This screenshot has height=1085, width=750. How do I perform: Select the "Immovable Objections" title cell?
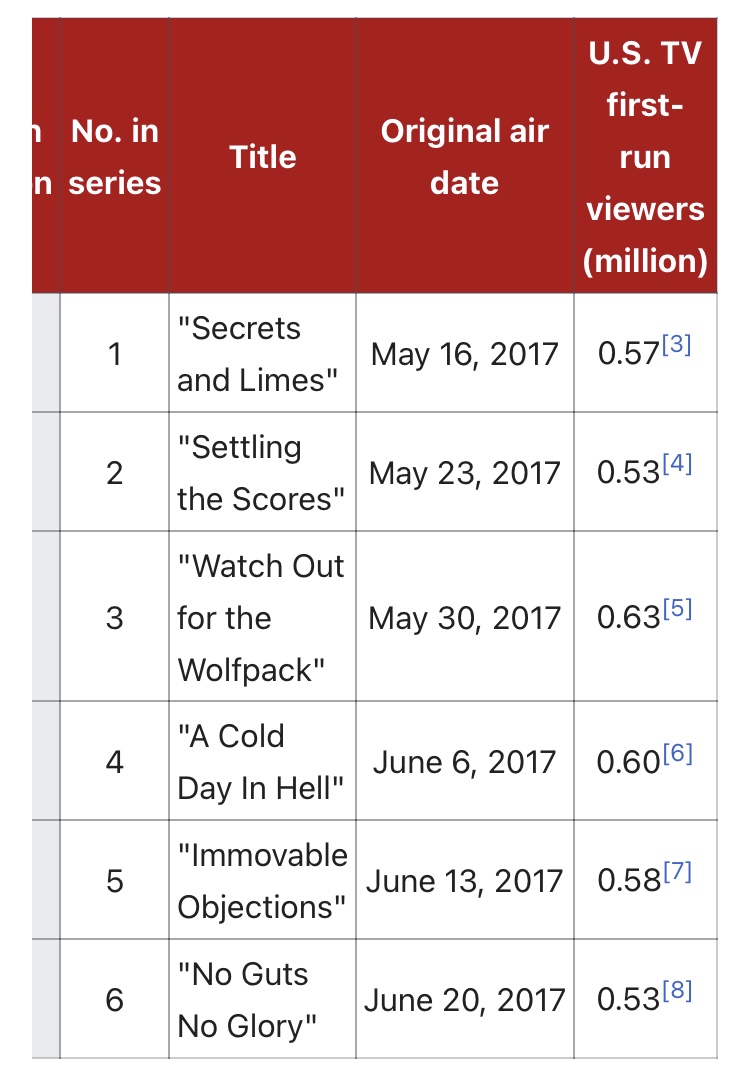[x=263, y=880]
